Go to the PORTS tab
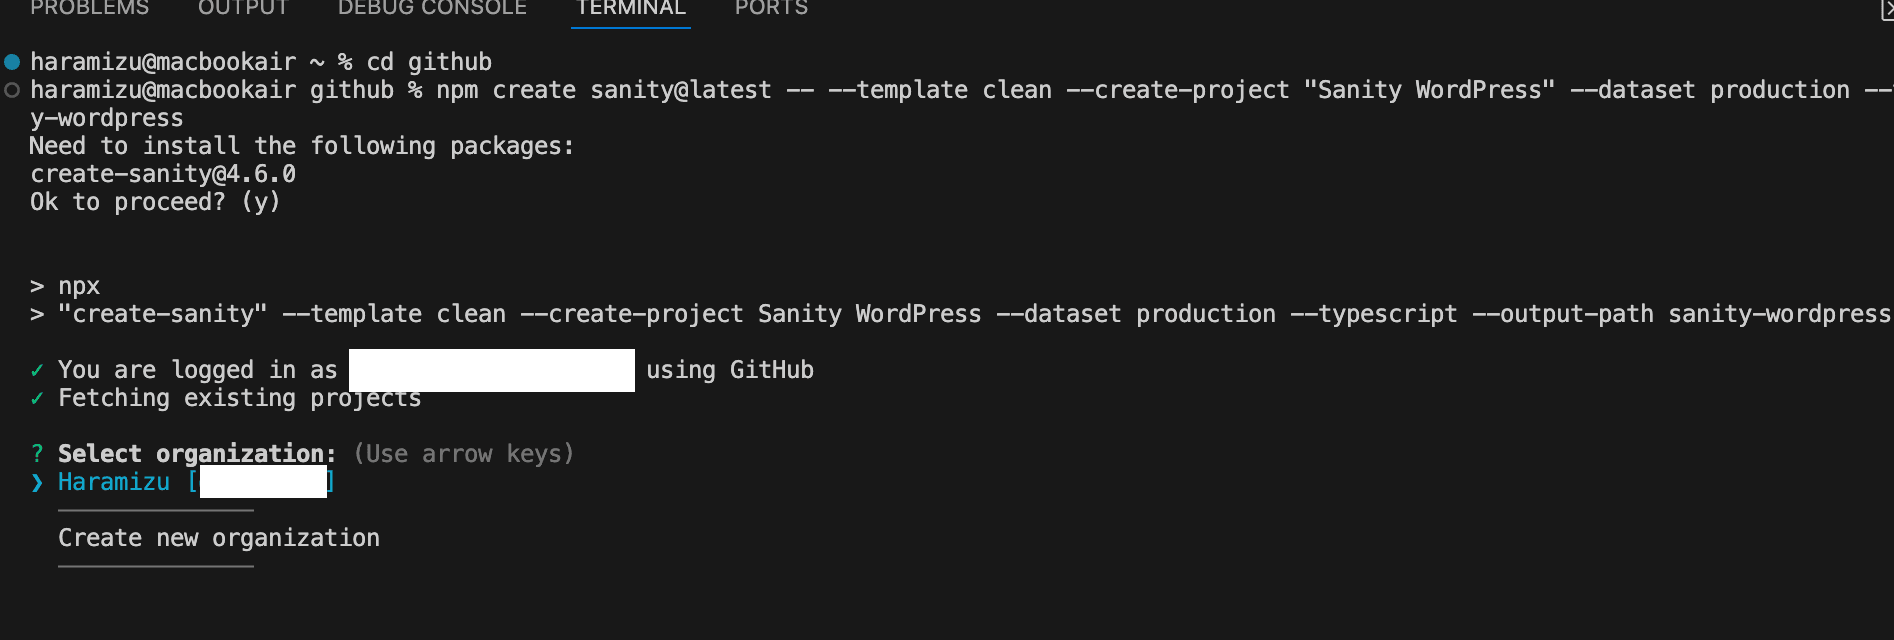This screenshot has height=640, width=1894. pos(771,8)
